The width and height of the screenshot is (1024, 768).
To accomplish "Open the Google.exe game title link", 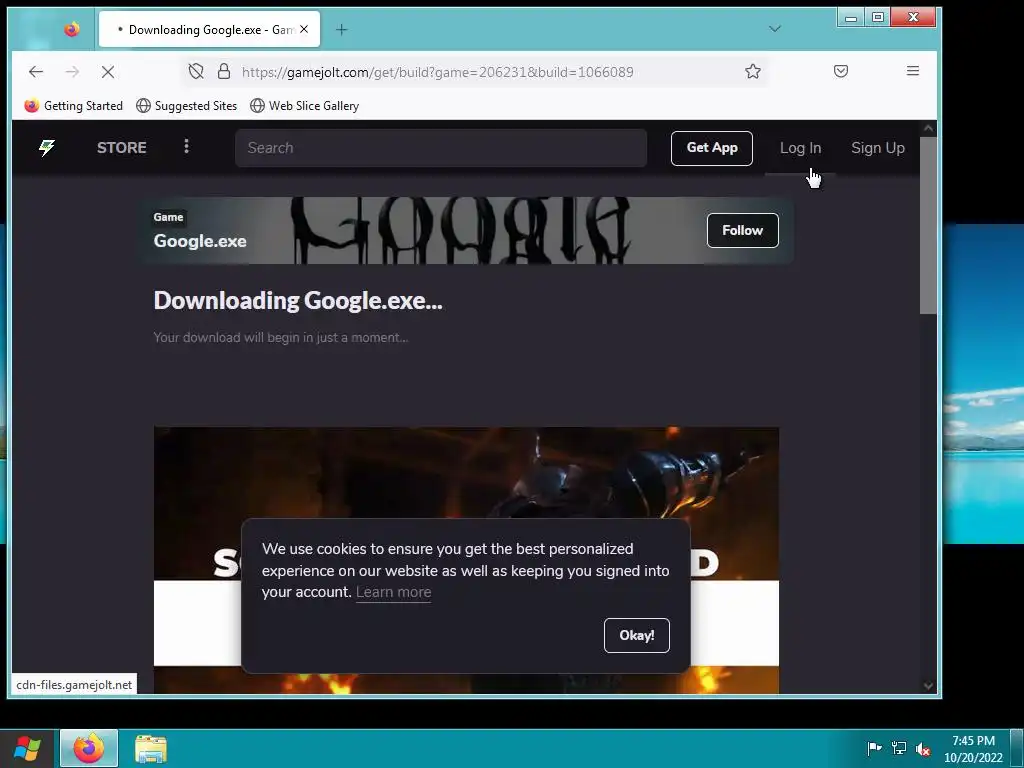I will [x=200, y=241].
